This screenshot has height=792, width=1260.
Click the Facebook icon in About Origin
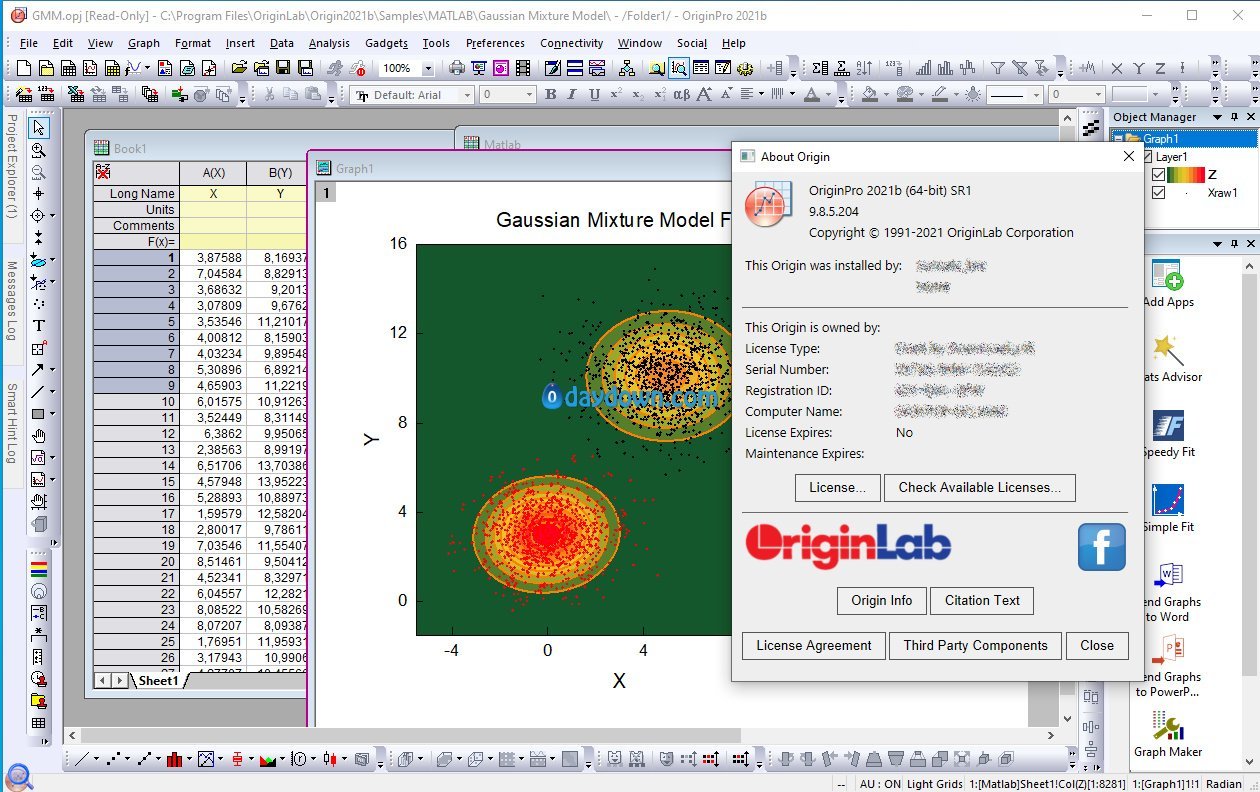pos(1101,547)
